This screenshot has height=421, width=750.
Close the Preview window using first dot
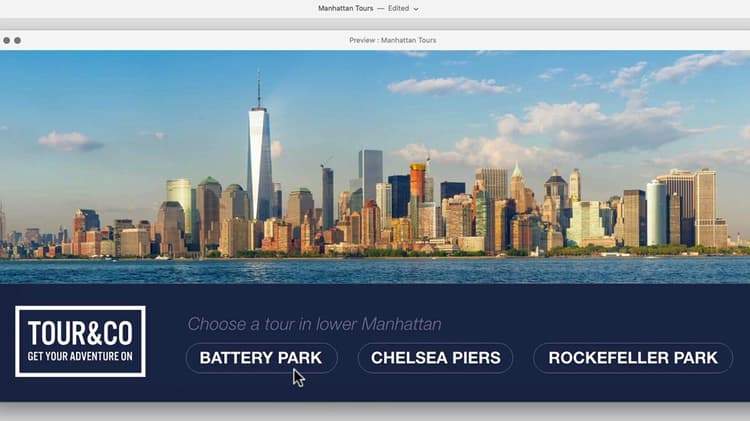pyautogui.click(x=6, y=41)
